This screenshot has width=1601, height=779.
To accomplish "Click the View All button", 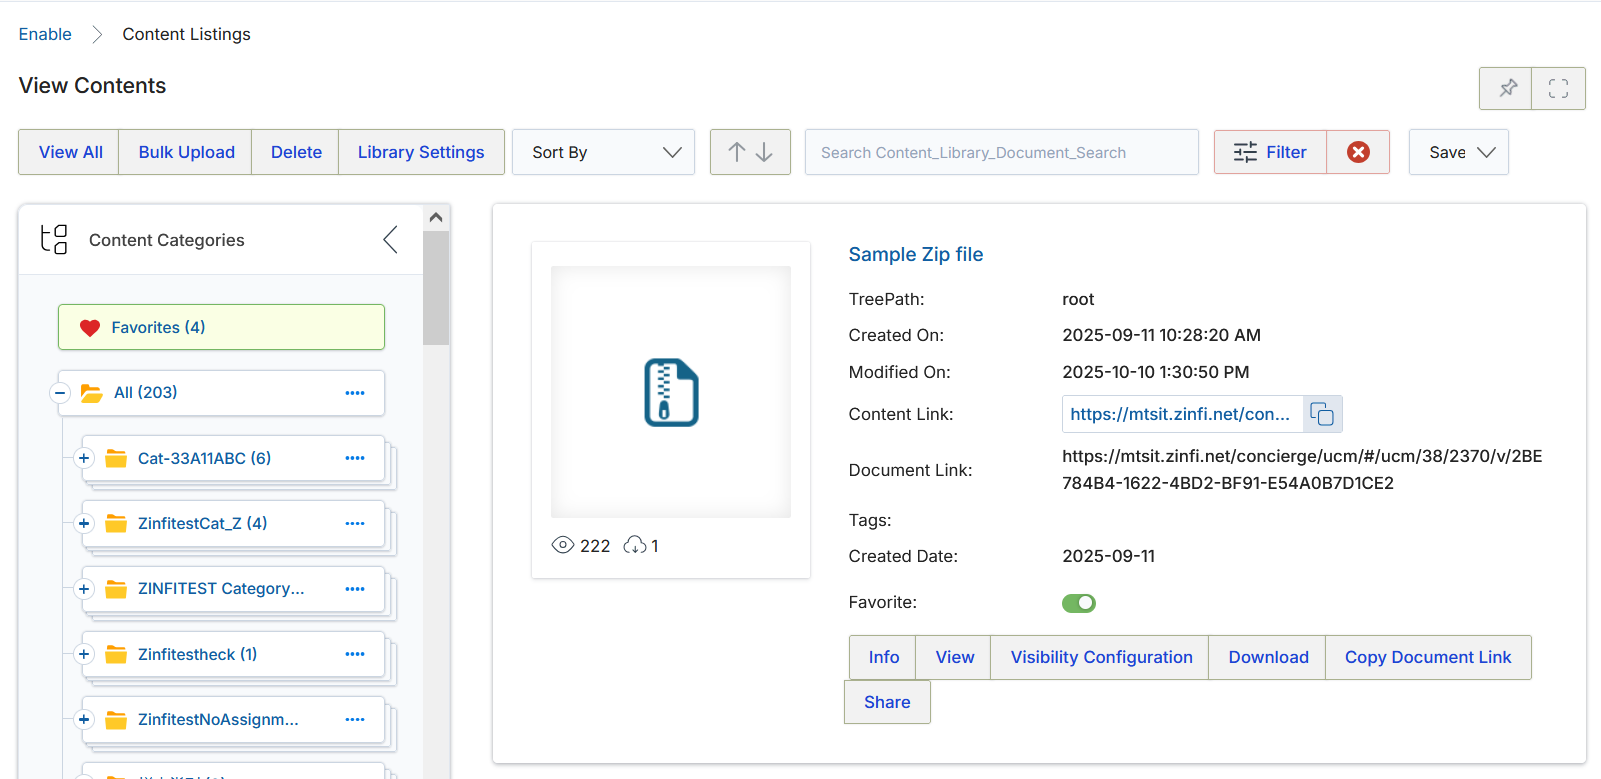I will [70, 152].
